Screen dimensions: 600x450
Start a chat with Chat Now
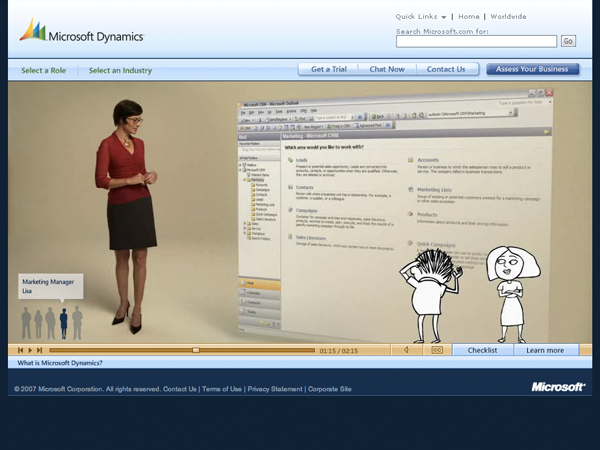coord(387,69)
